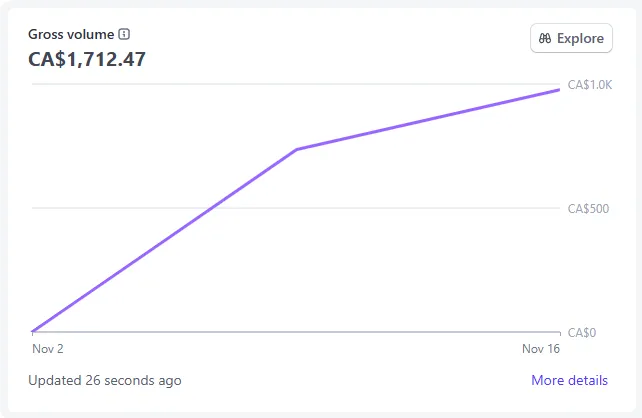Click the binoculars icon in Explore button
The image size is (642, 418).
pyautogui.click(x=545, y=38)
